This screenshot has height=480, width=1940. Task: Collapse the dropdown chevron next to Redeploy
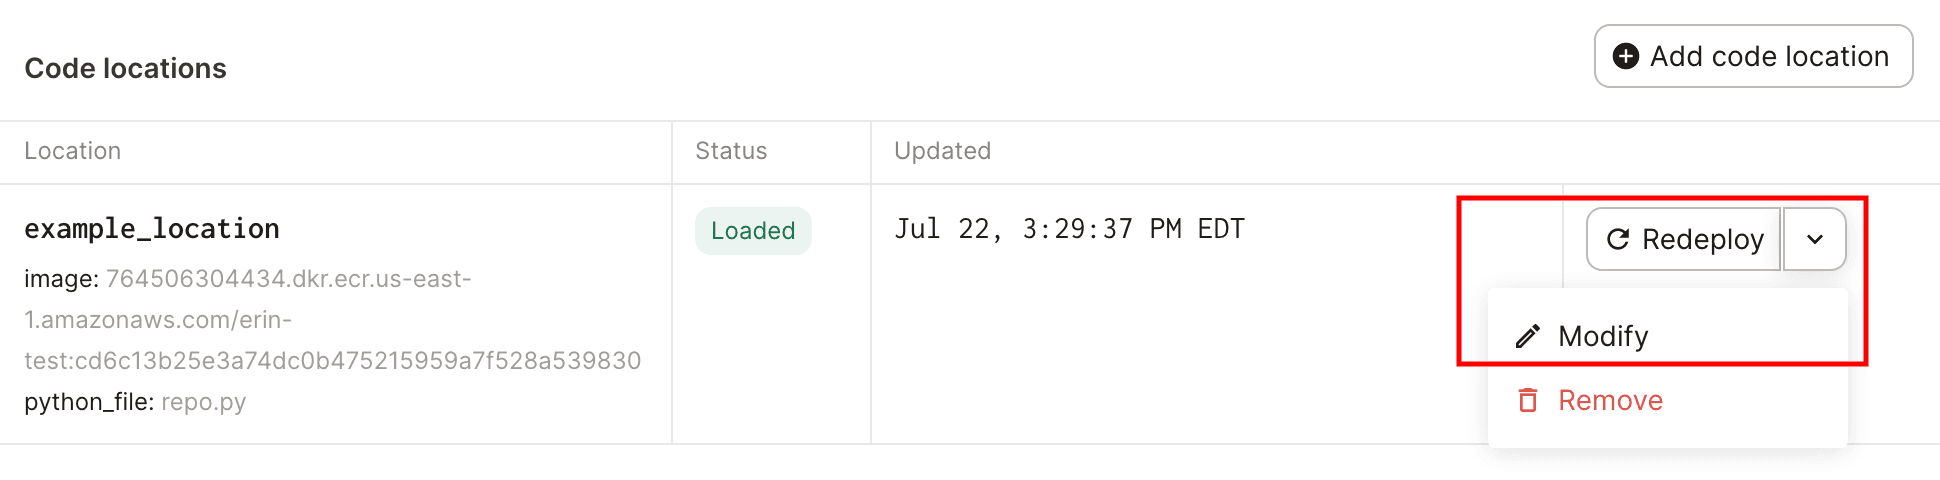(x=1814, y=239)
